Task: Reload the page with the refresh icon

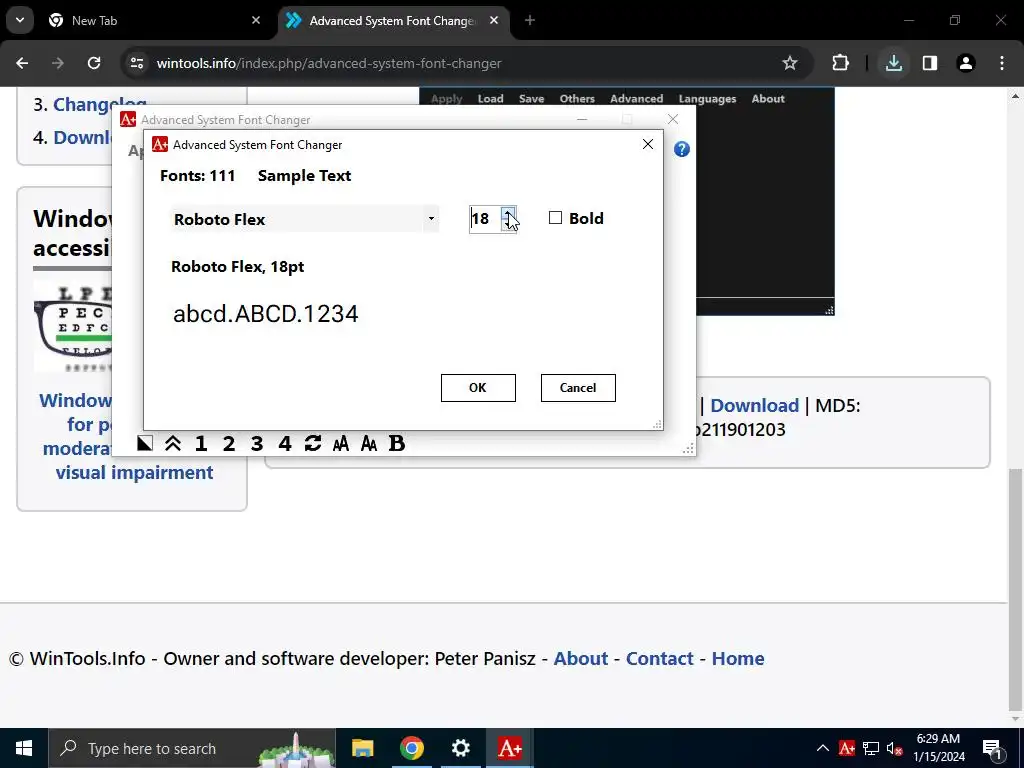Action: point(94,63)
